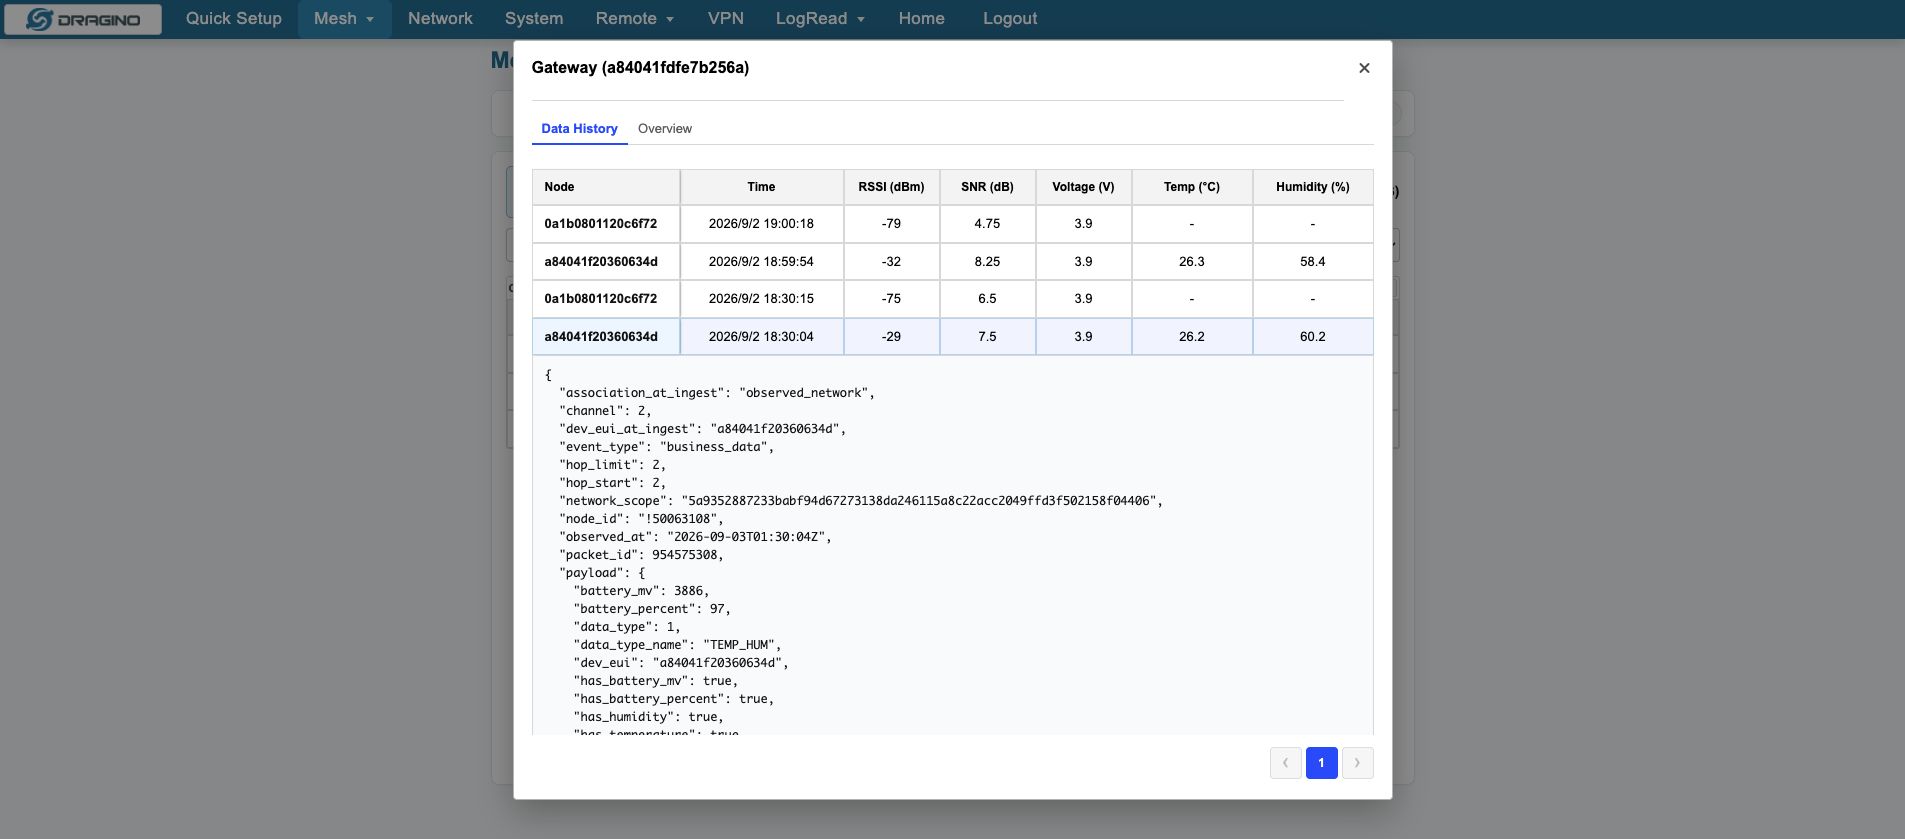The image size is (1905, 839).
Task: Click the Node column header
Action: tap(606, 187)
